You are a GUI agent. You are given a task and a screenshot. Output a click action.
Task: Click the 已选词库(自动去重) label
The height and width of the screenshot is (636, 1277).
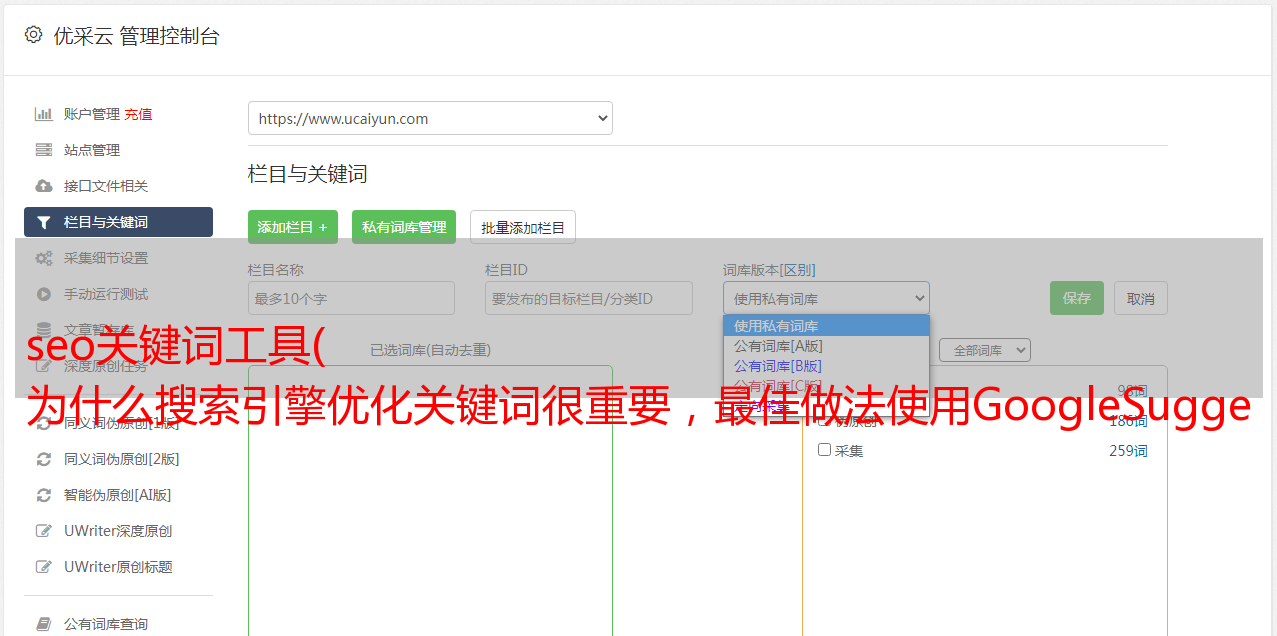click(x=430, y=350)
